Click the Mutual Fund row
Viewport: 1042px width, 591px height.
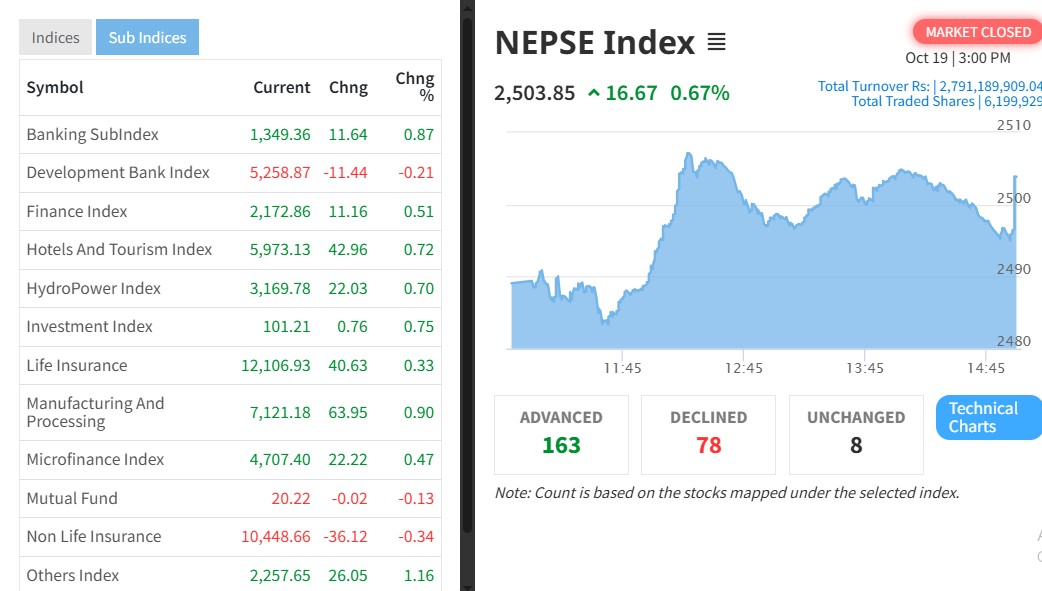point(72,498)
